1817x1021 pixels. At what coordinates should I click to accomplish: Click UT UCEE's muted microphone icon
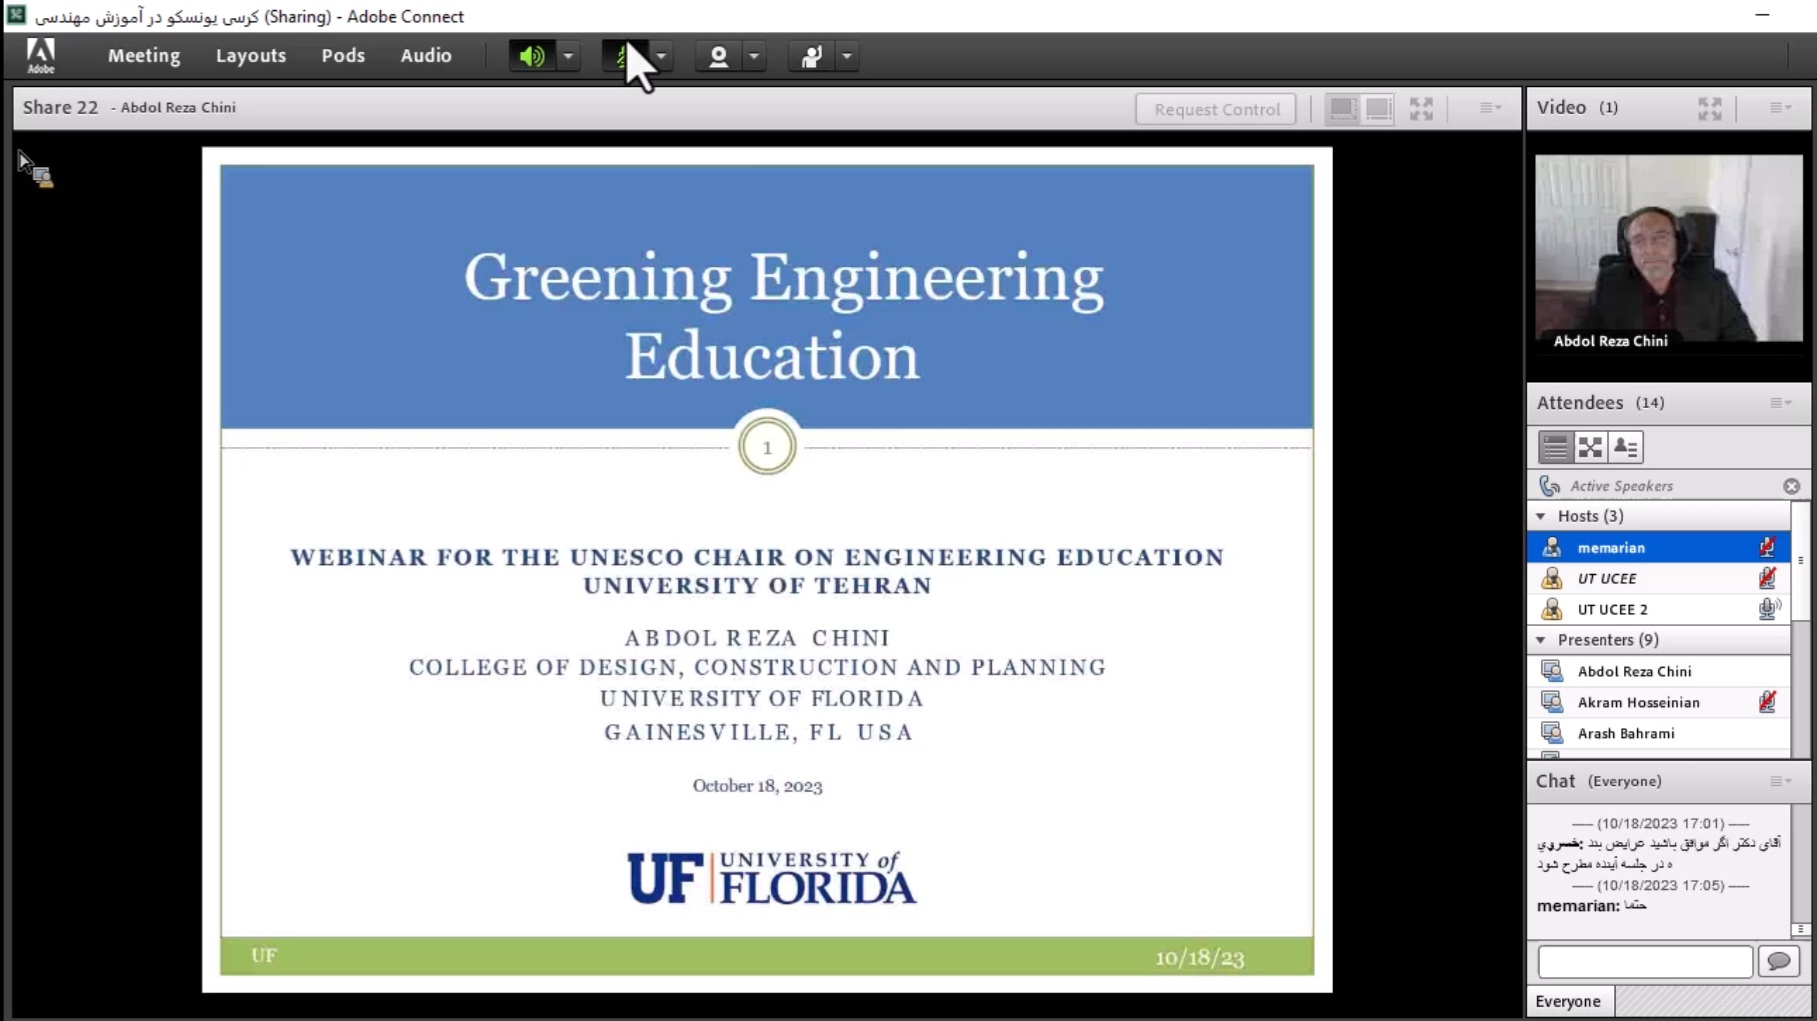1767,578
